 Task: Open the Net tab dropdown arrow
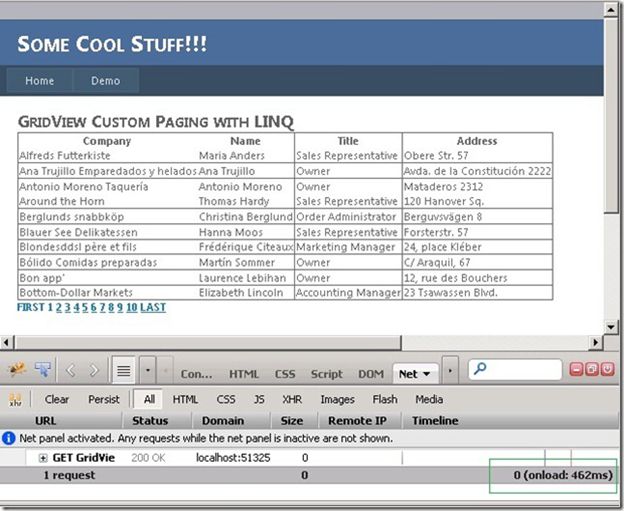[x=427, y=374]
